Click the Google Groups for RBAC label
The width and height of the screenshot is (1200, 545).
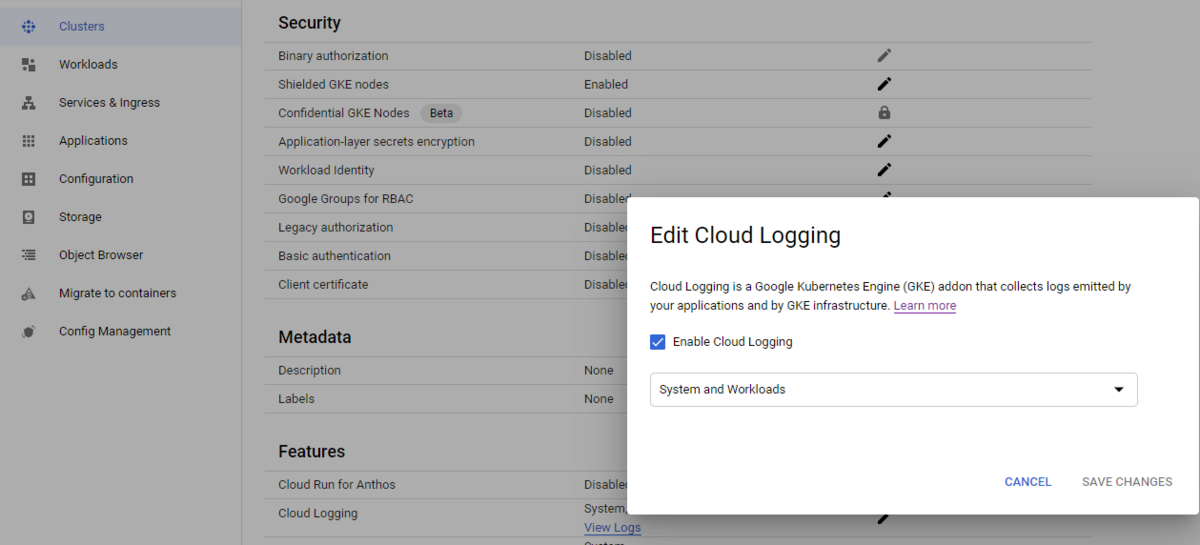coord(345,199)
